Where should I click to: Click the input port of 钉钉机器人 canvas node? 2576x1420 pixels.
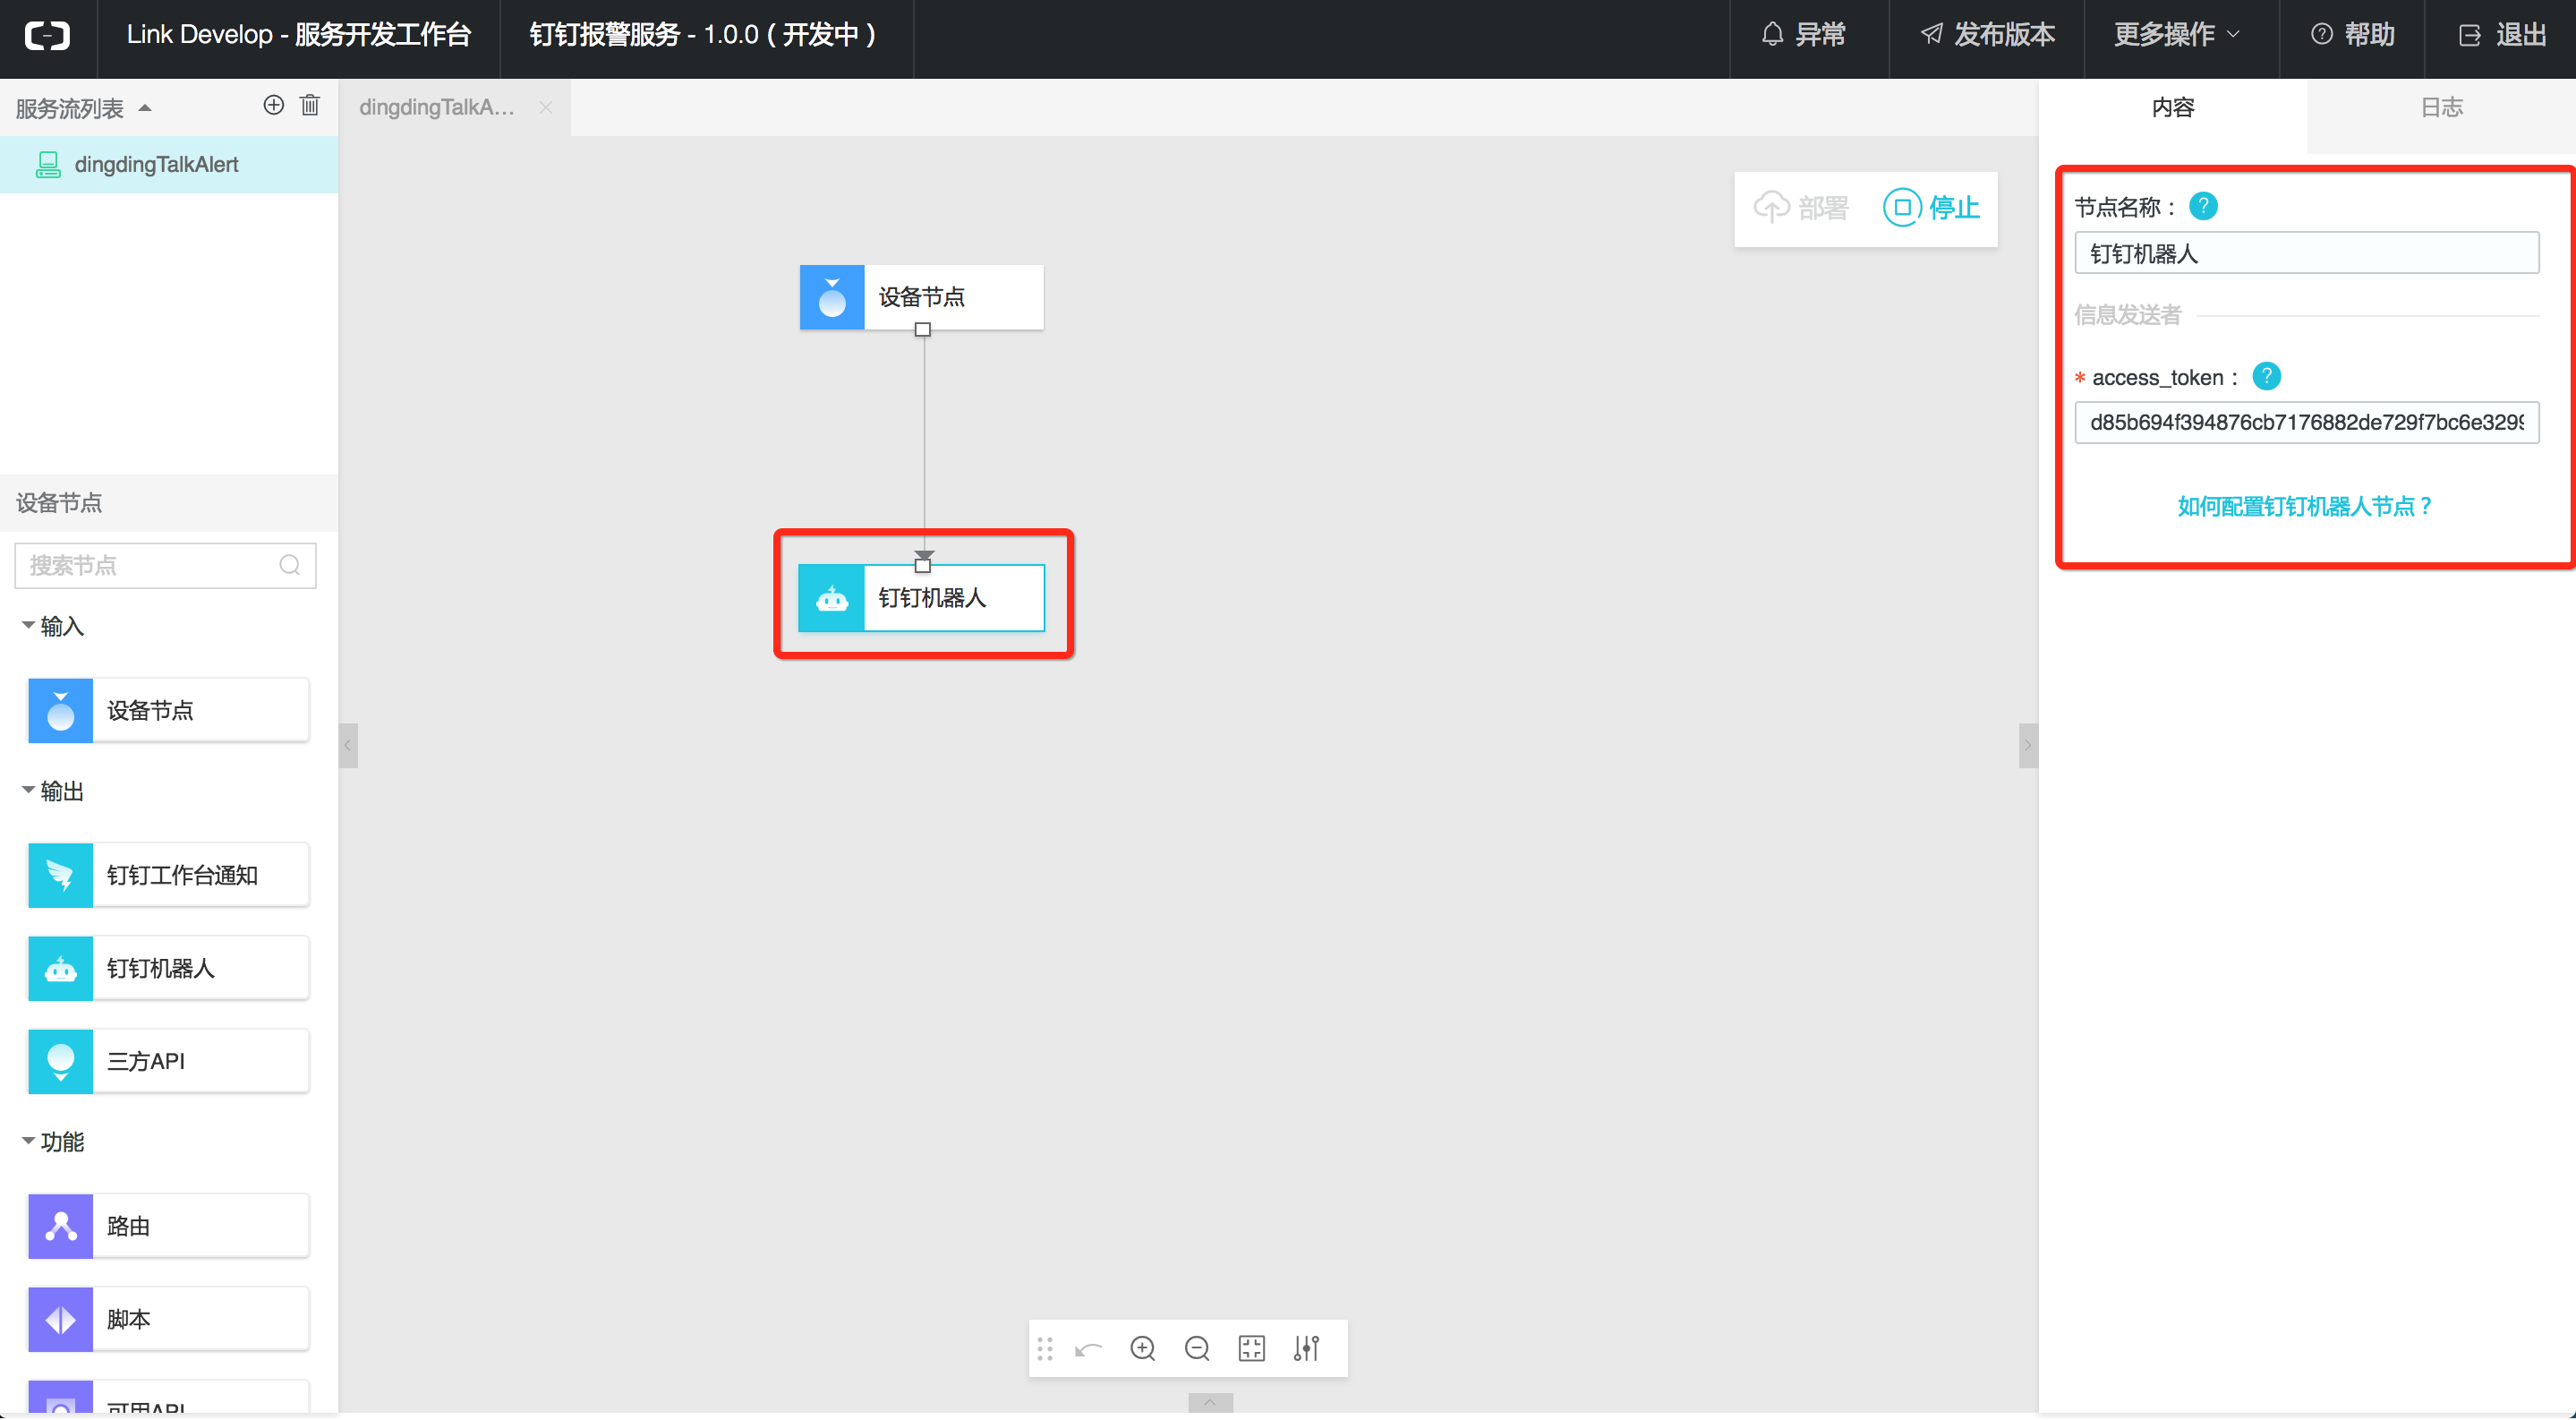(x=923, y=565)
